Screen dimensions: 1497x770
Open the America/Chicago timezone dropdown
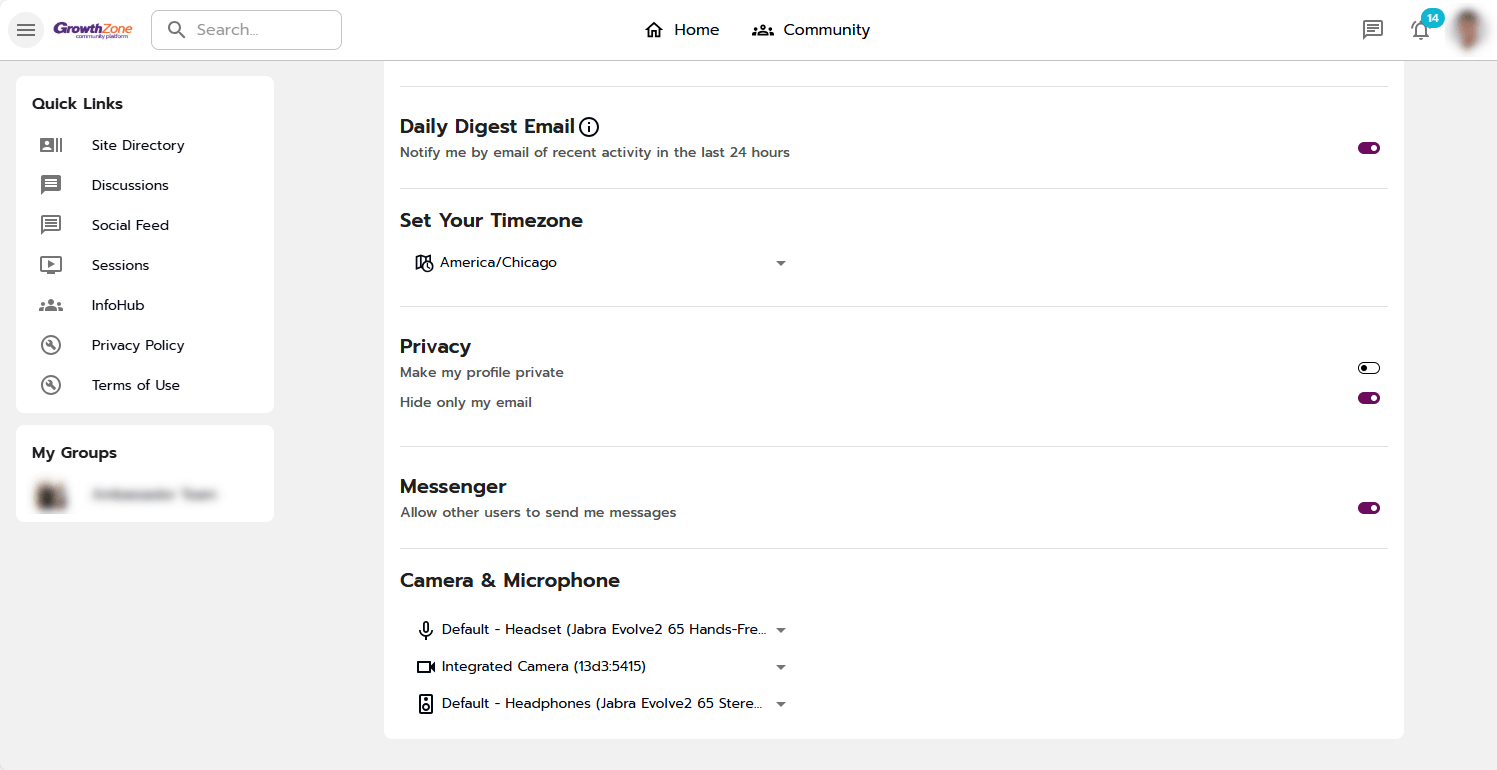601,263
